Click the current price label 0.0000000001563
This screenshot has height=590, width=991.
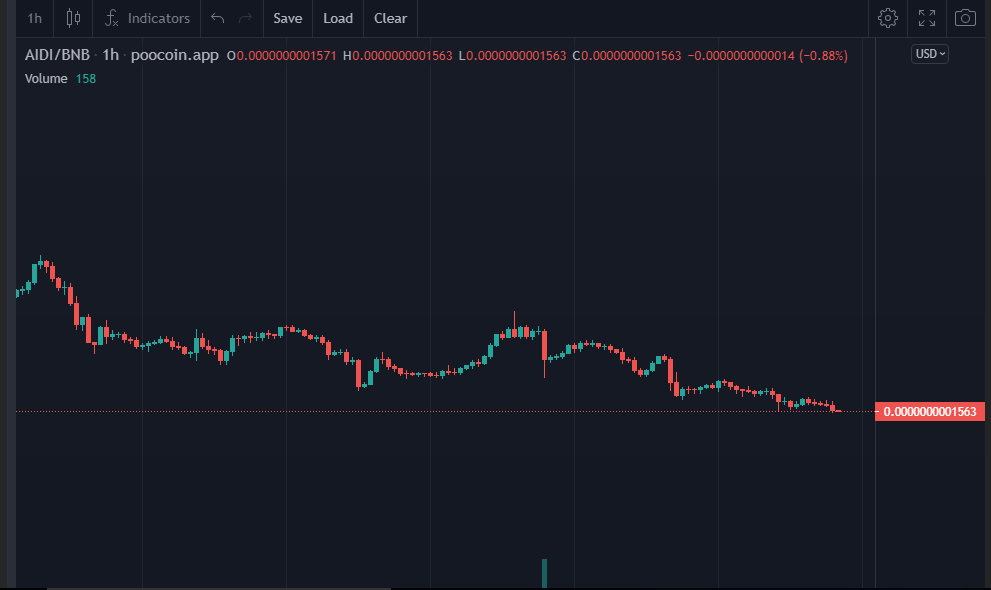[930, 412]
